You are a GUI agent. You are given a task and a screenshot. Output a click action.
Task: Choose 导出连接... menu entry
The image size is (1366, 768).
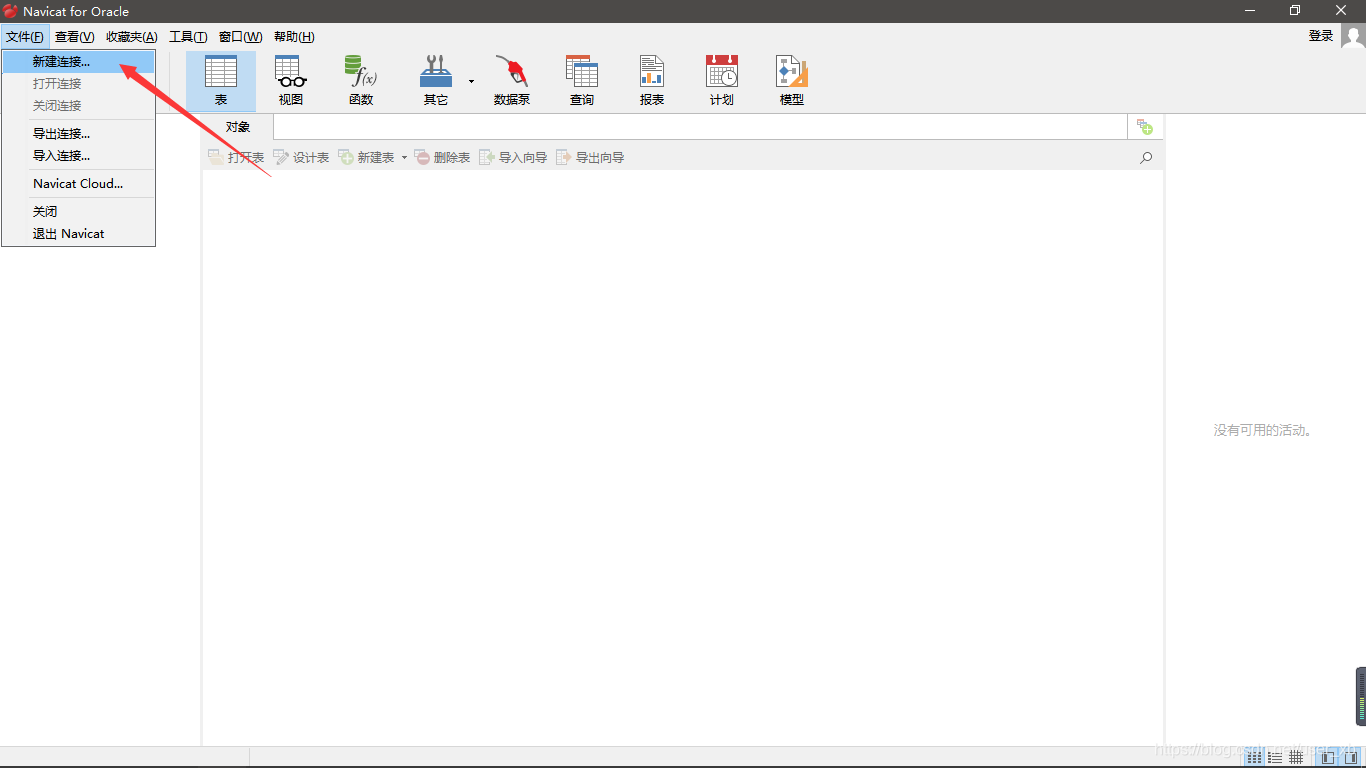click(x=78, y=134)
